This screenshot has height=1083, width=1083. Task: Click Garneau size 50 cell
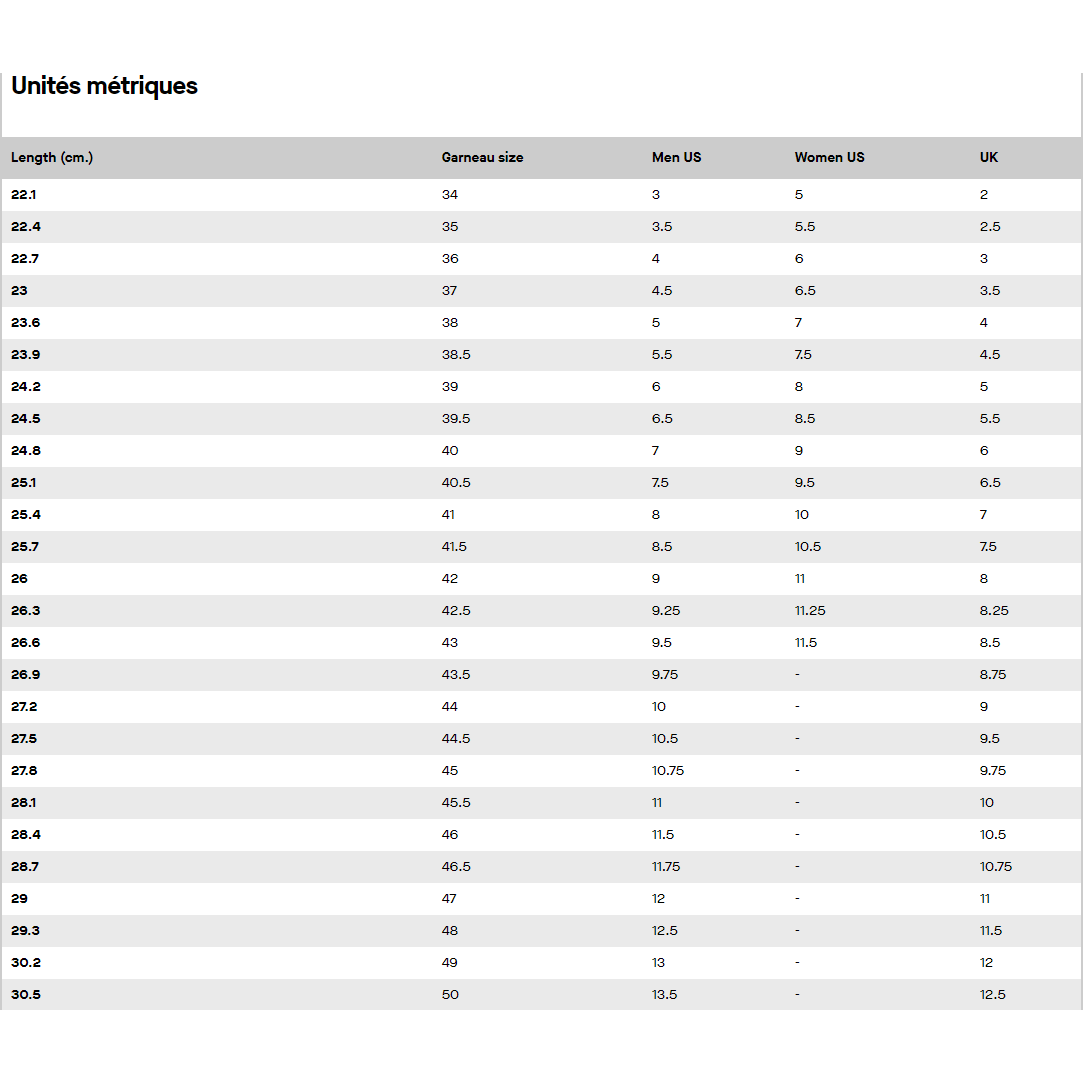click(x=450, y=995)
